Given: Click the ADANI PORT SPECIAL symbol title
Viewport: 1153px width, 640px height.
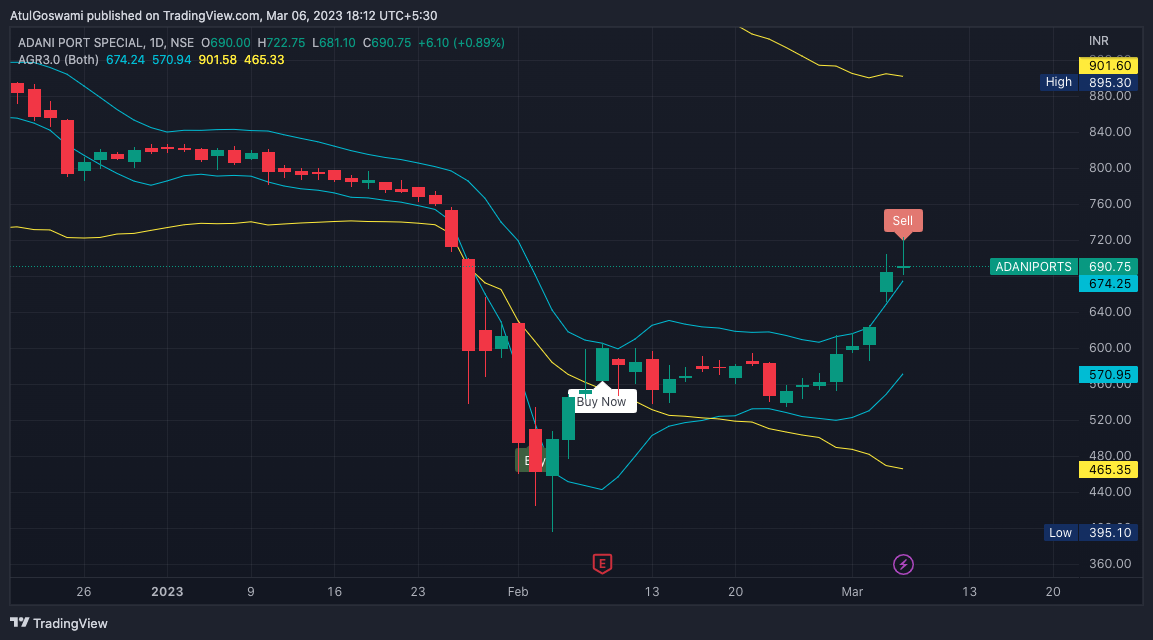Looking at the screenshot, I should (106, 43).
